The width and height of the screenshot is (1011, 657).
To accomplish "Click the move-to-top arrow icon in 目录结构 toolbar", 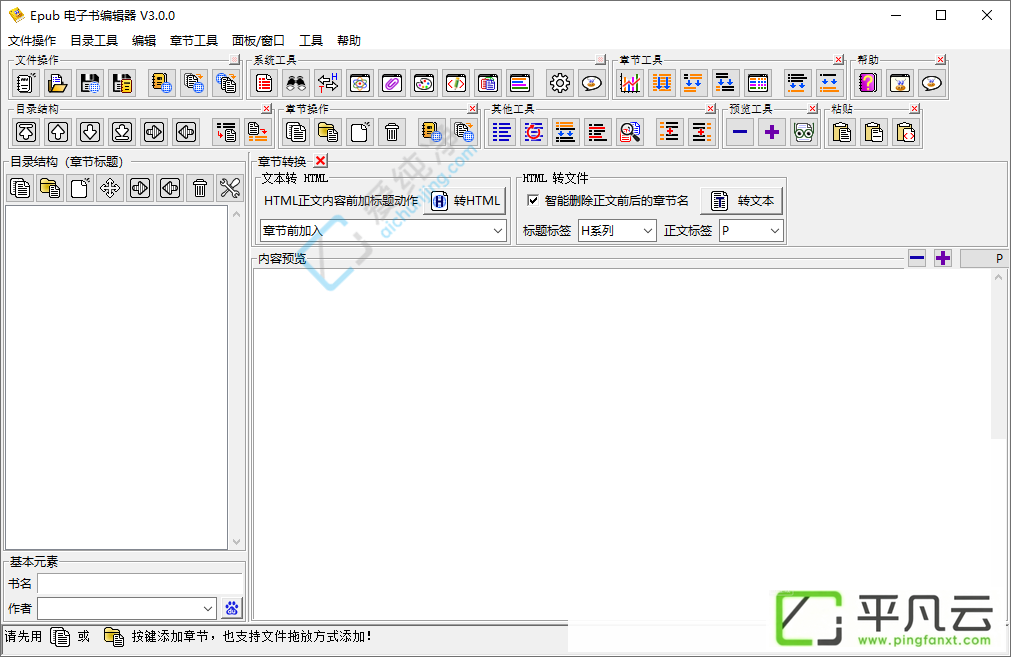I will pos(26,132).
